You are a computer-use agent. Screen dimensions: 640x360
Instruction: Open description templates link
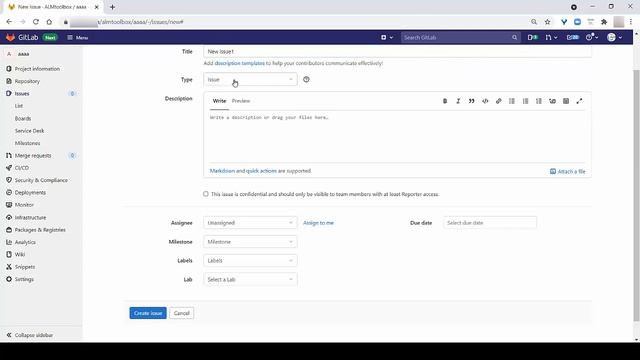(x=240, y=63)
